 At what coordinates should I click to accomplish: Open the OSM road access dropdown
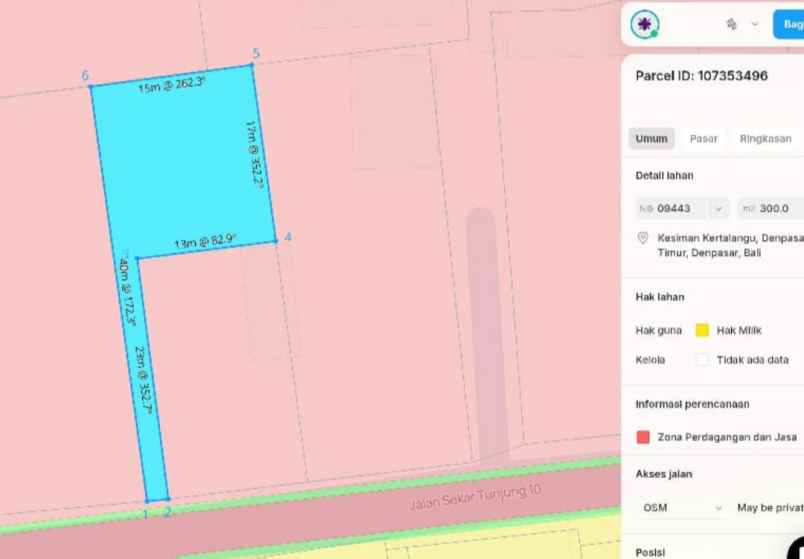click(x=681, y=508)
